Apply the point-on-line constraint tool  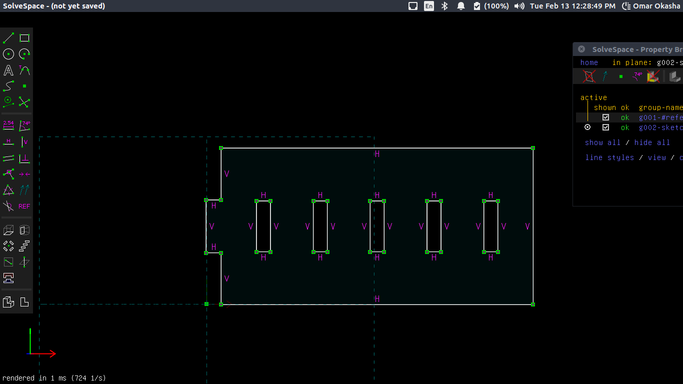pos(8,174)
